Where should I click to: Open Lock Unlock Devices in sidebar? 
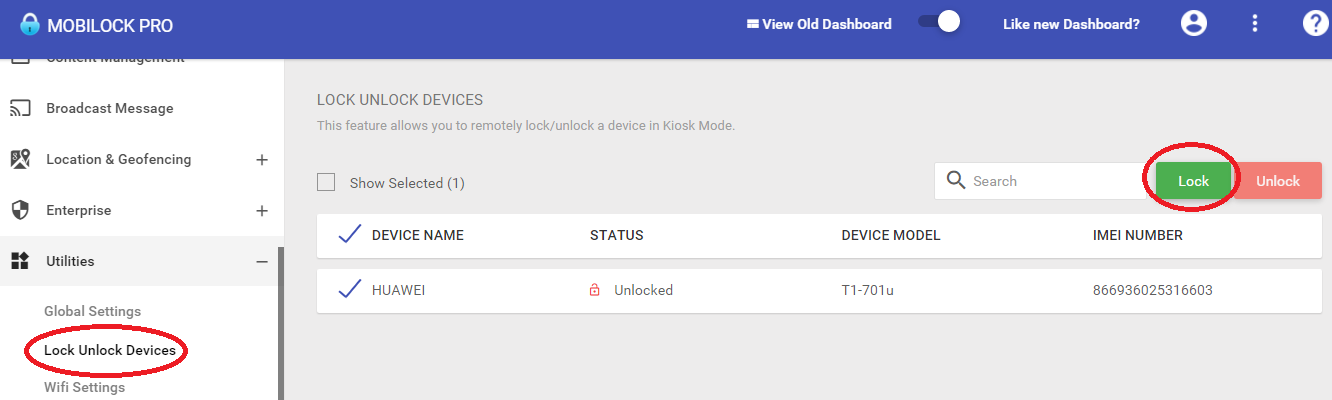[110, 350]
